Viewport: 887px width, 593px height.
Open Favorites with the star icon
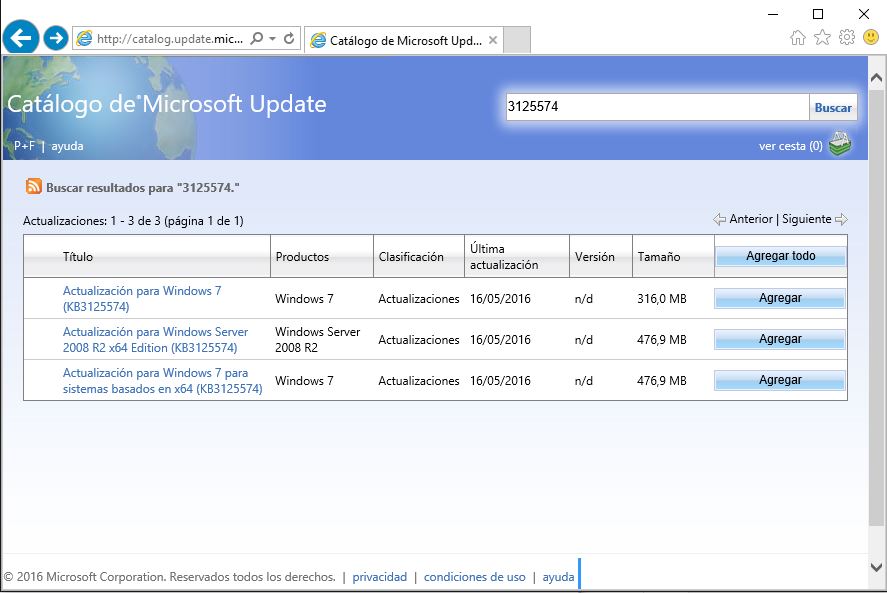pos(822,38)
